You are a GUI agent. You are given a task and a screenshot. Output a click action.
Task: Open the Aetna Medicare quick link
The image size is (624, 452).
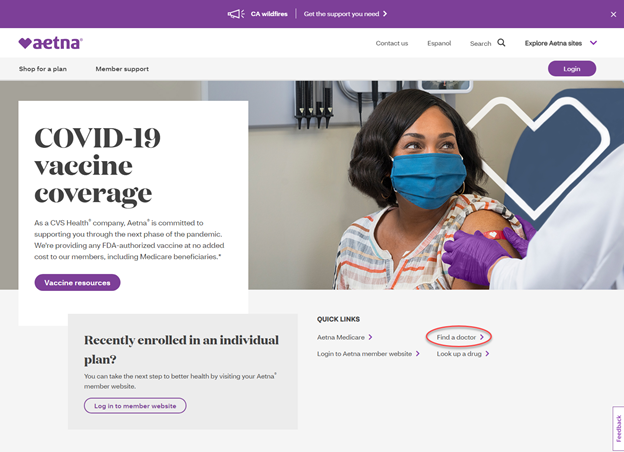tap(341, 337)
